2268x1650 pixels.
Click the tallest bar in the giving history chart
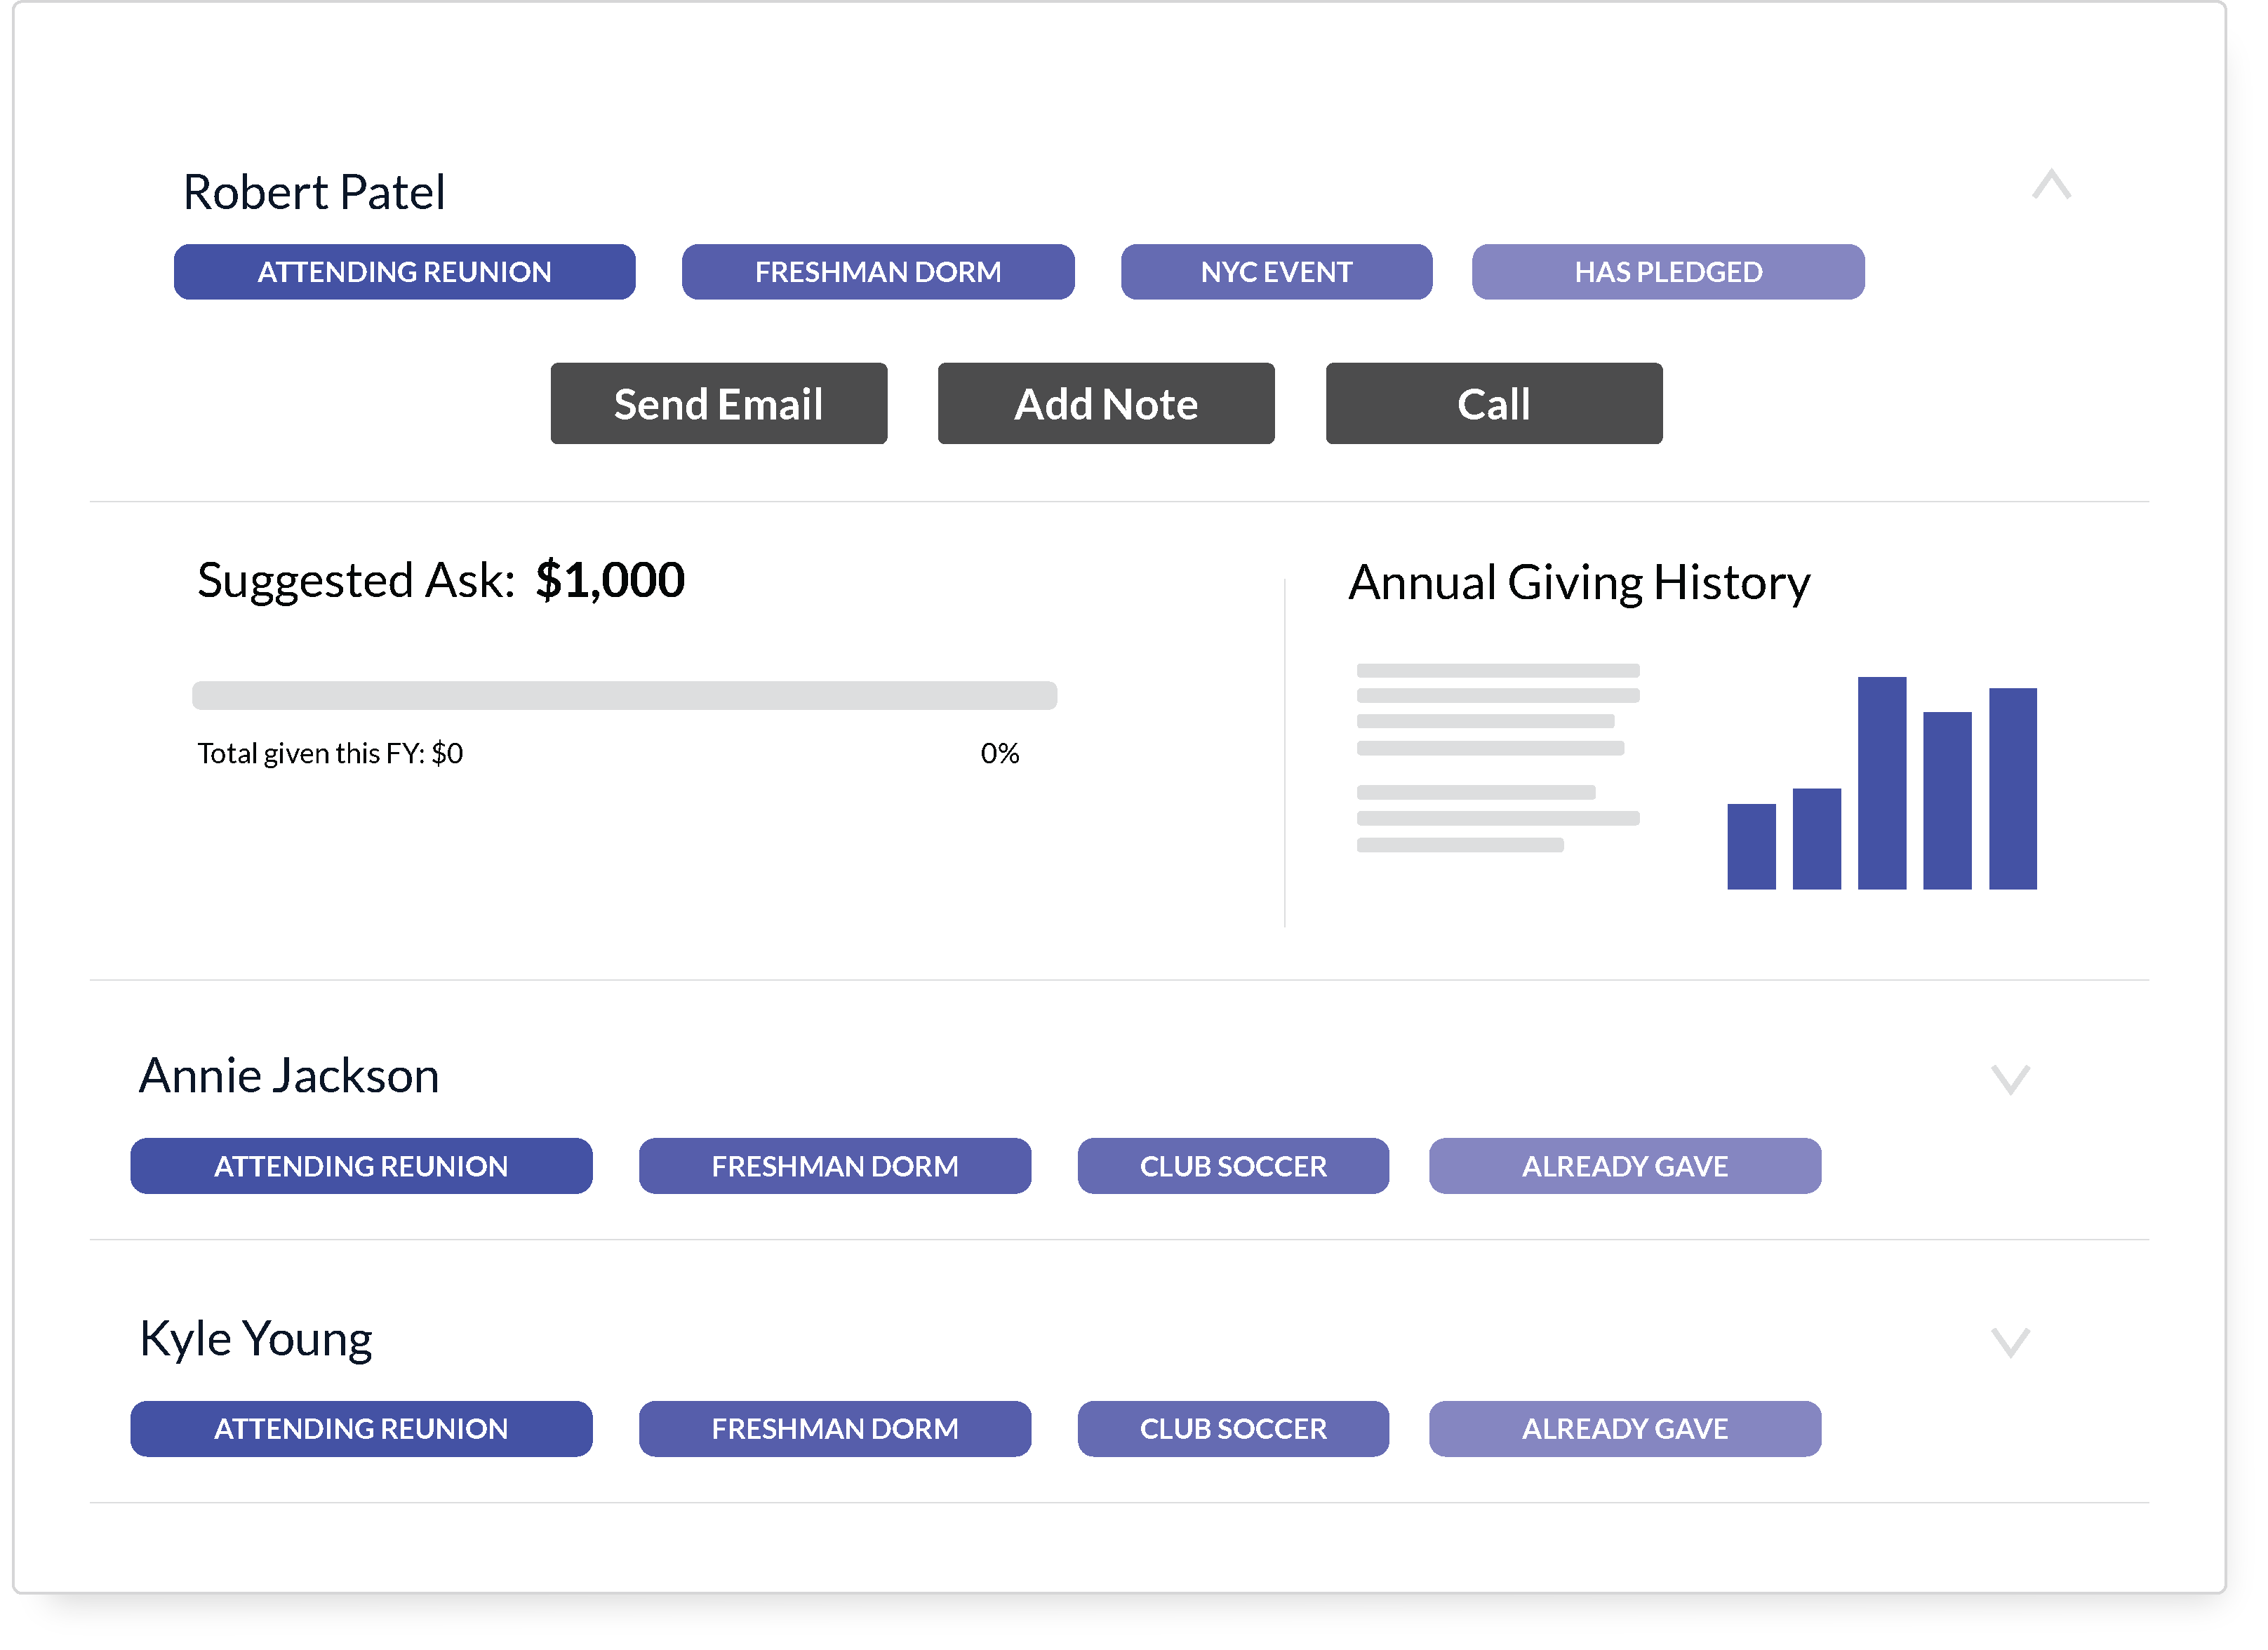coord(1882,783)
